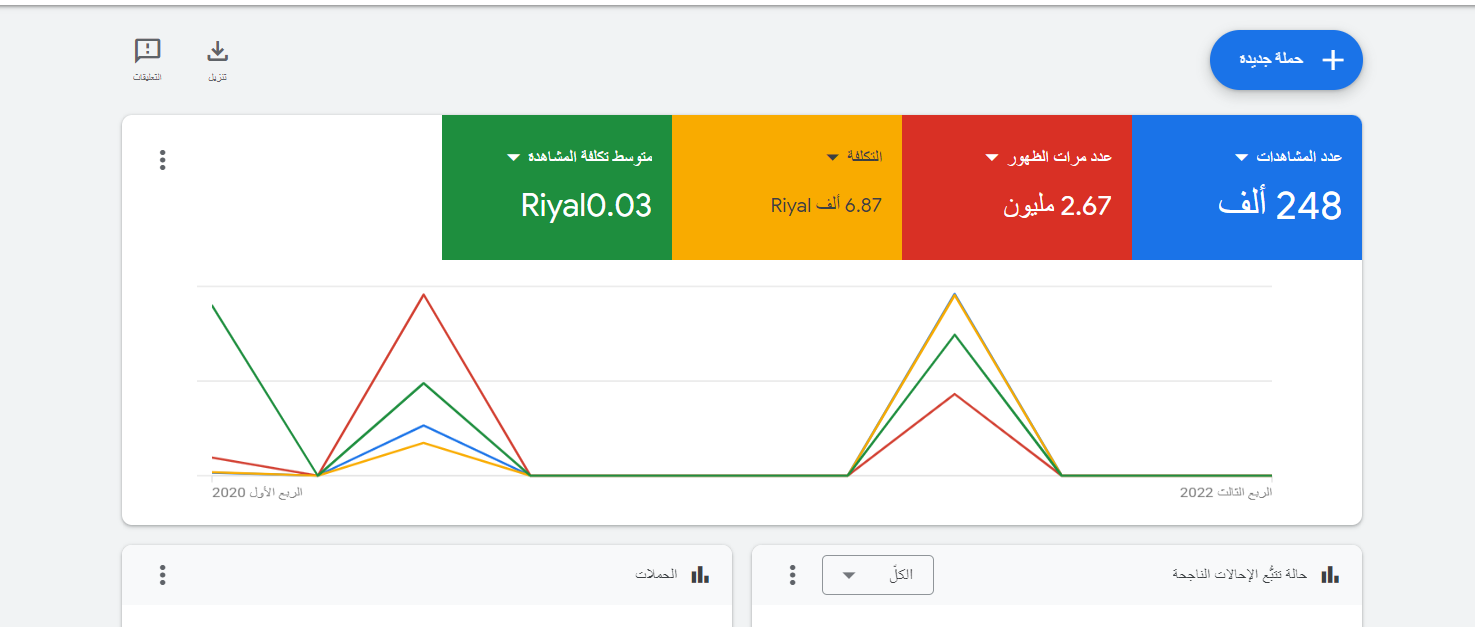This screenshot has width=1475, height=627.
Task: Open three-dot menu in الحملات card
Action: [163, 575]
